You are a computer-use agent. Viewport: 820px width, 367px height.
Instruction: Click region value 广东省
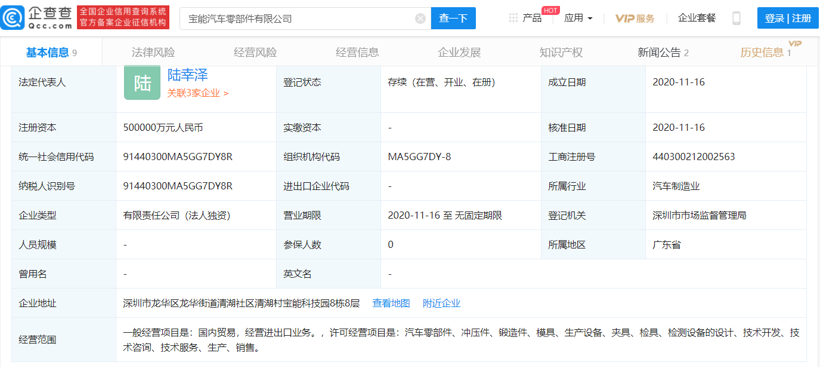pos(667,244)
